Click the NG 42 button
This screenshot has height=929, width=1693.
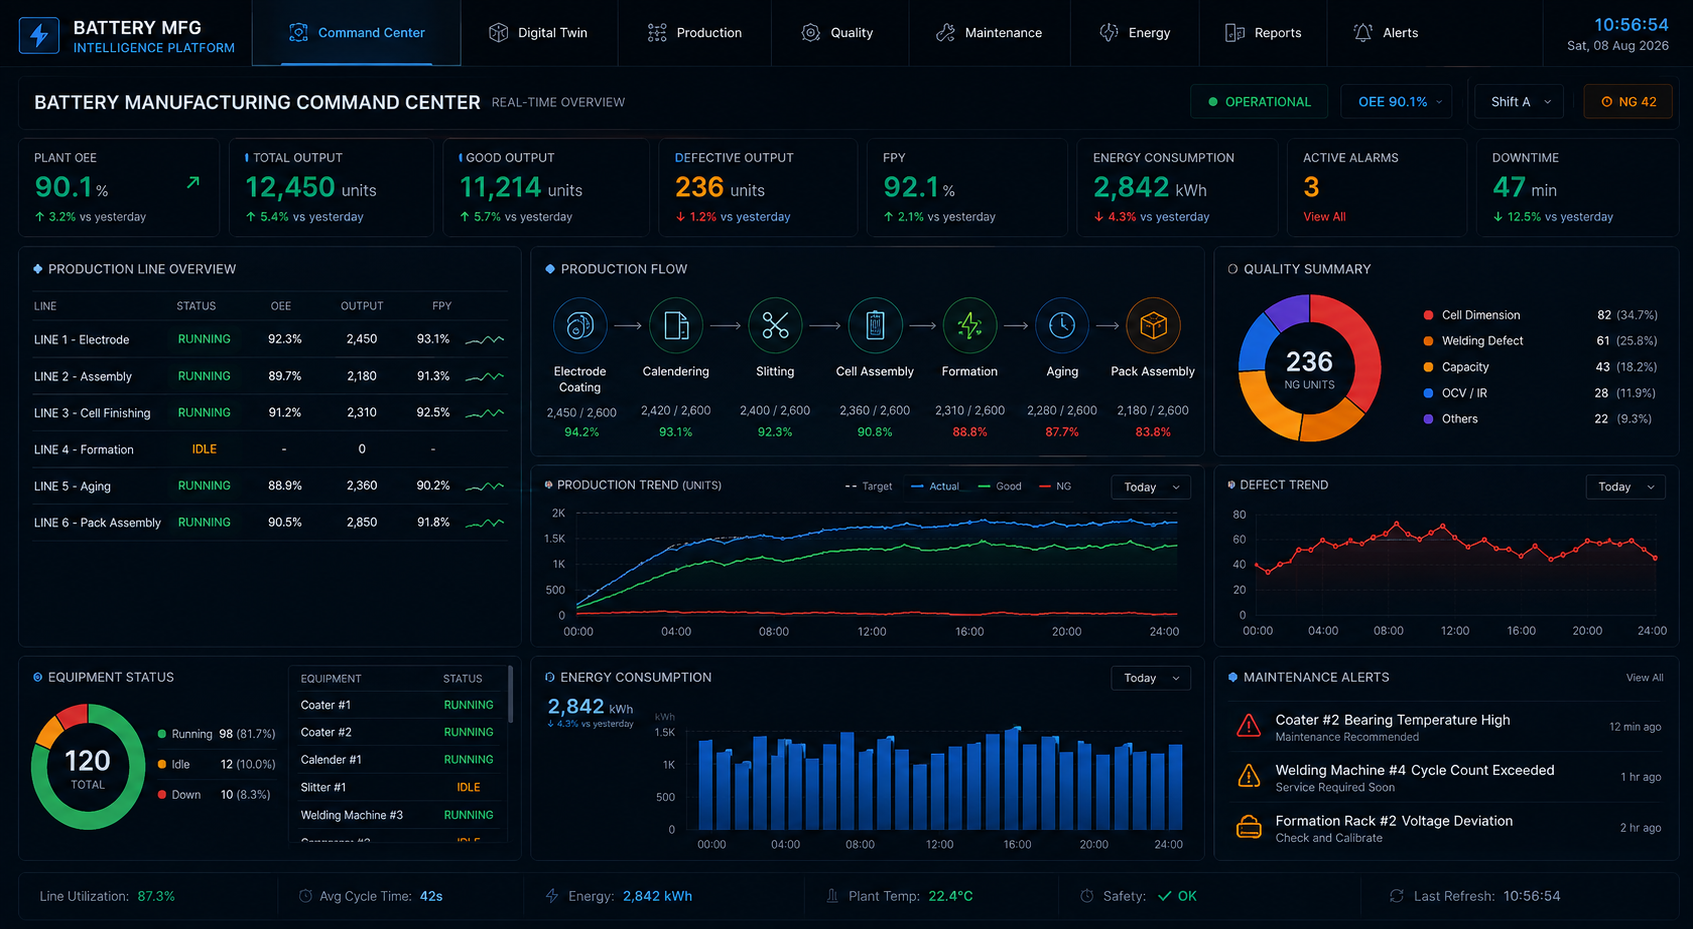click(1628, 102)
